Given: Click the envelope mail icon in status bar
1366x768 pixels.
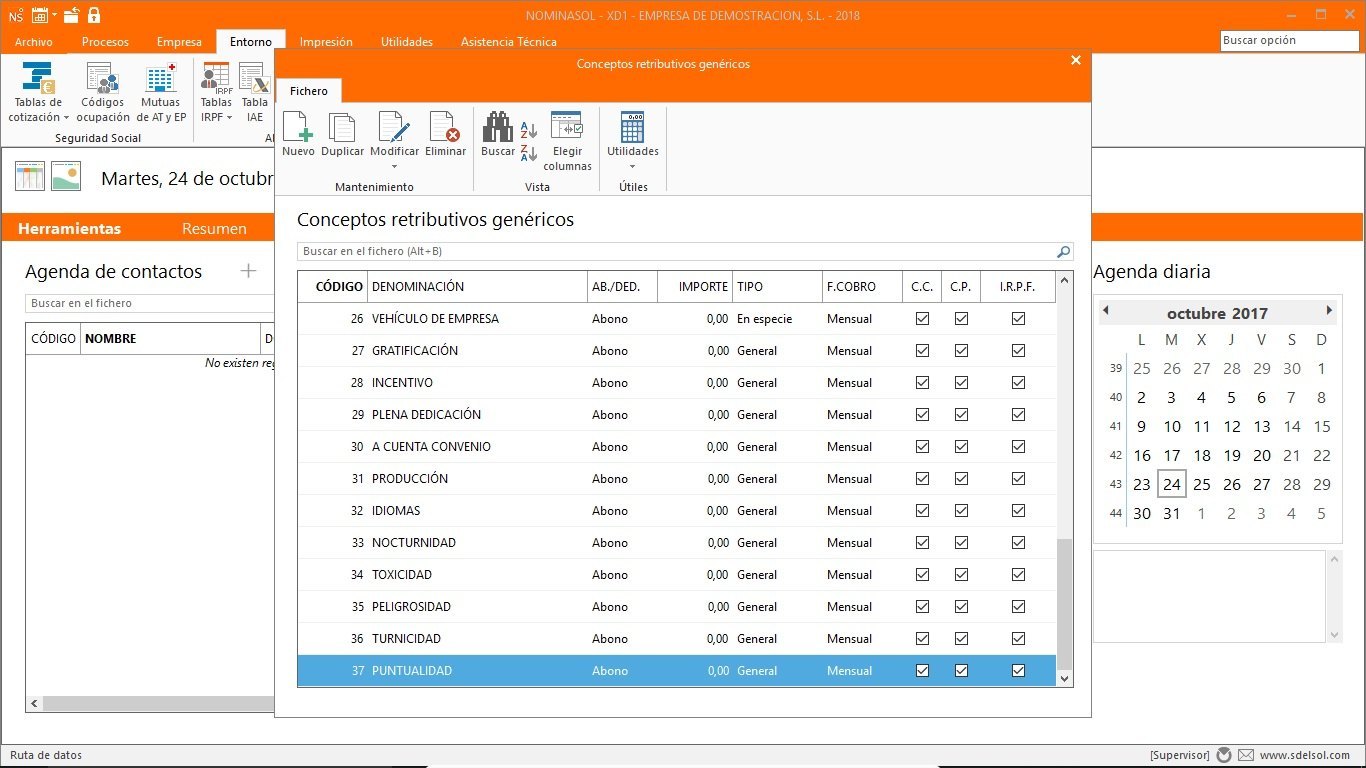Looking at the screenshot, I should (x=1246, y=755).
